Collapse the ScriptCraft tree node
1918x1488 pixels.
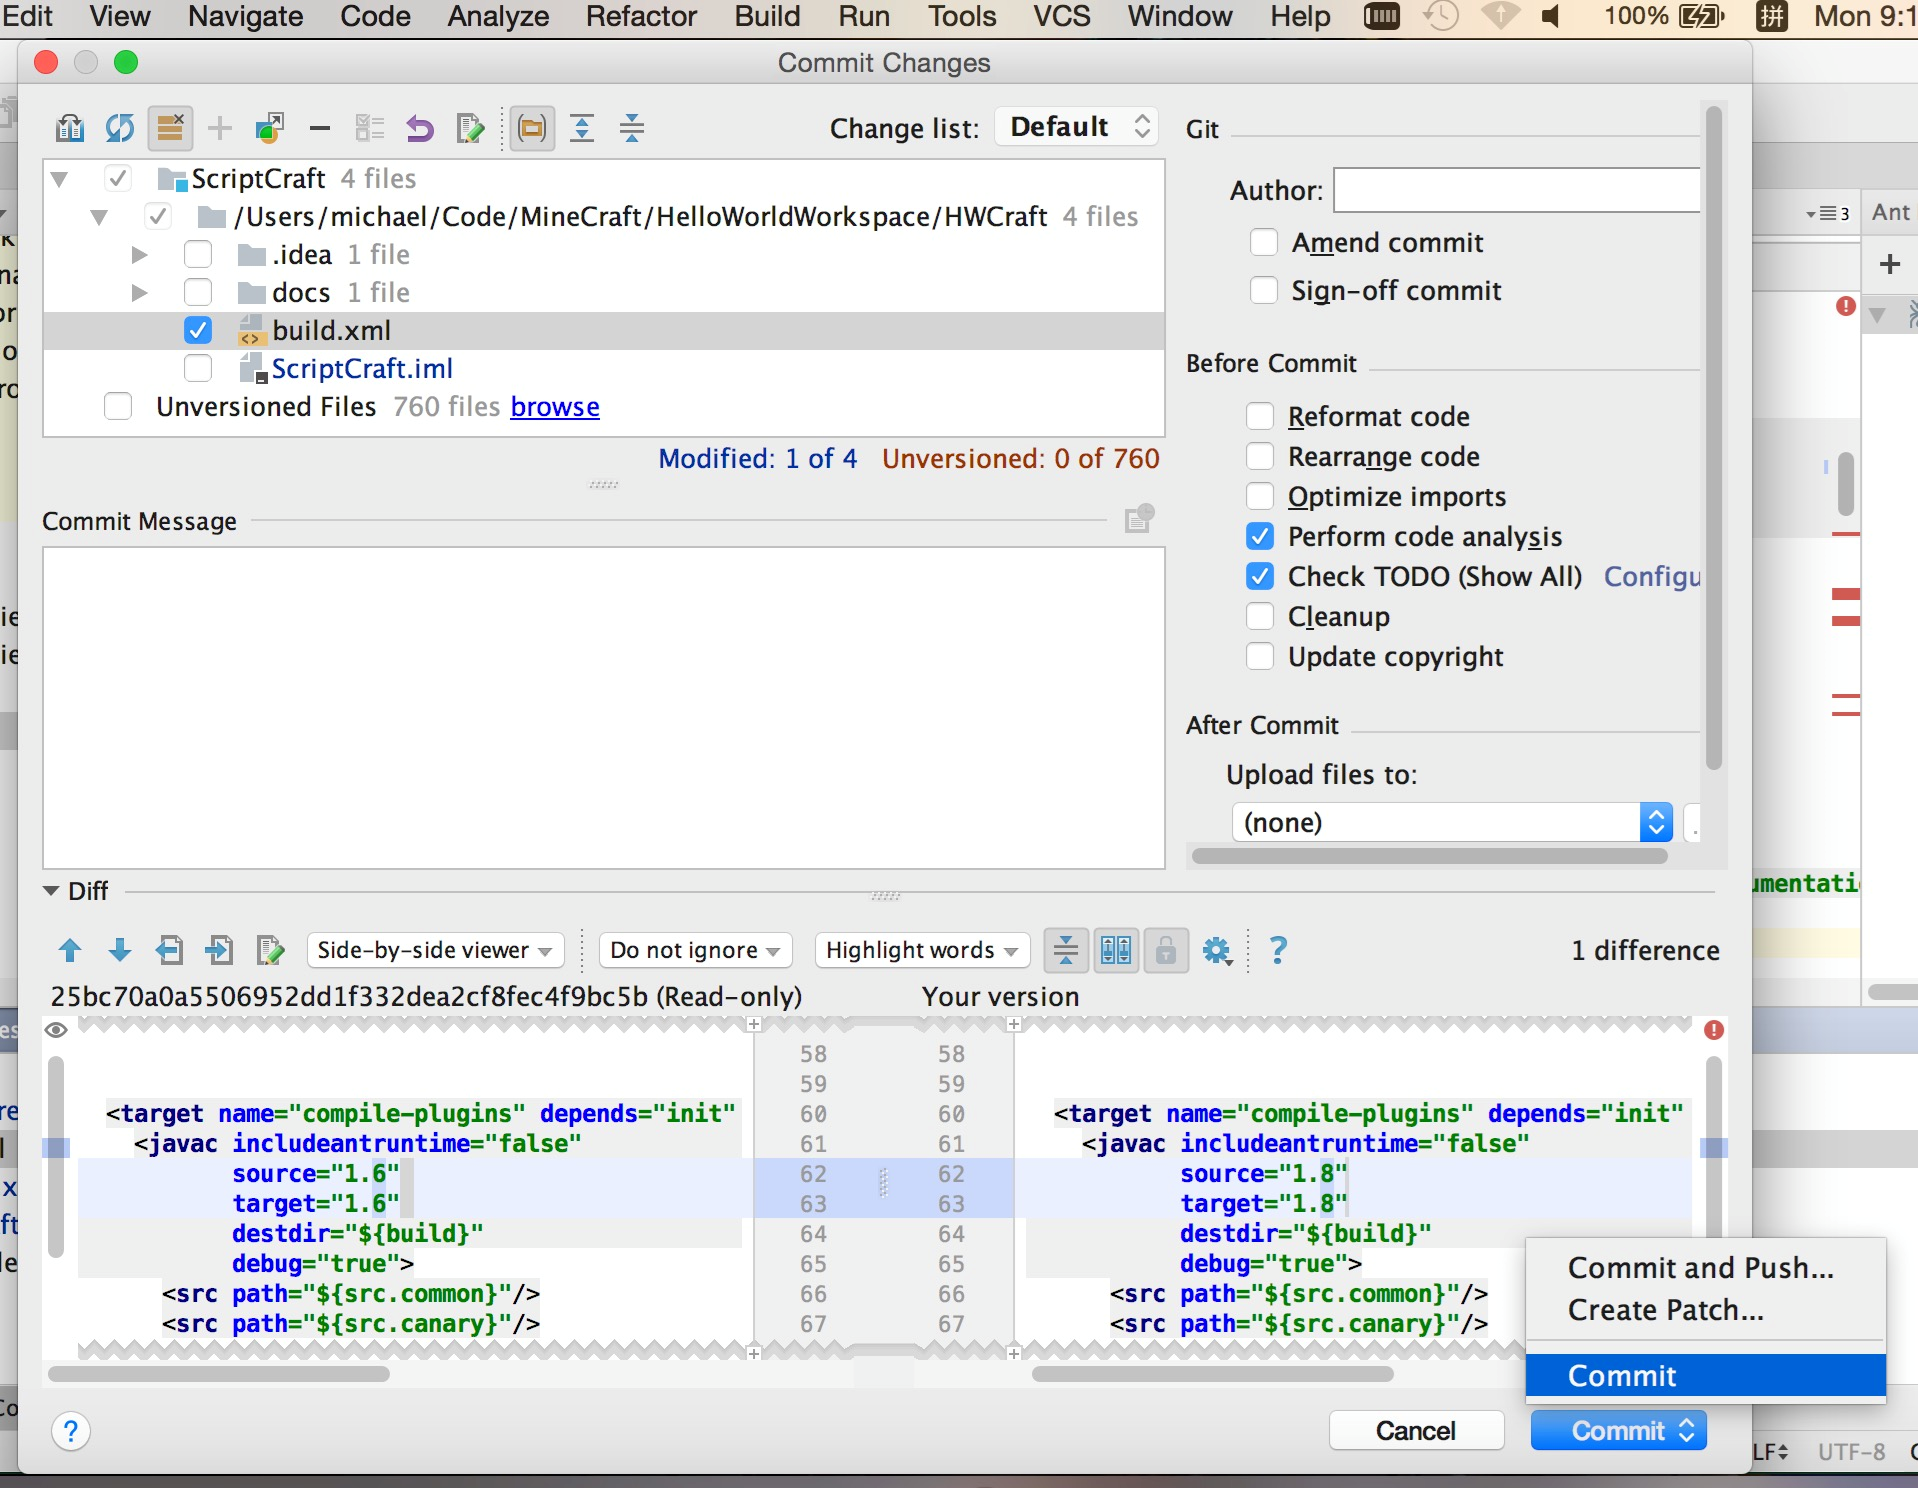[x=59, y=179]
